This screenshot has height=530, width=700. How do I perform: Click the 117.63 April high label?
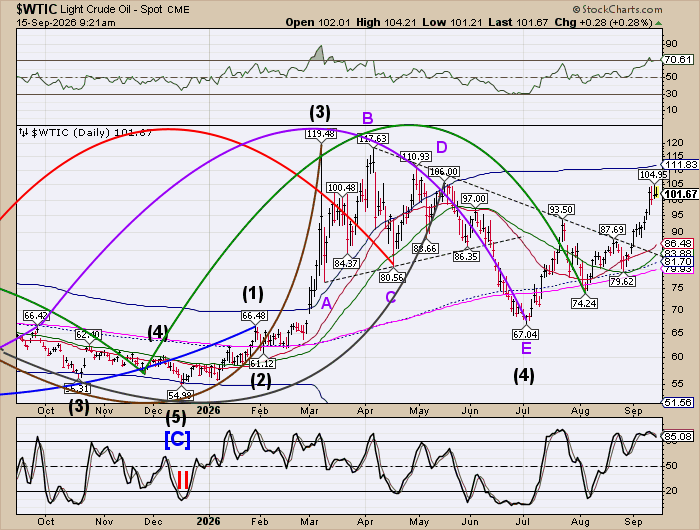(373, 139)
